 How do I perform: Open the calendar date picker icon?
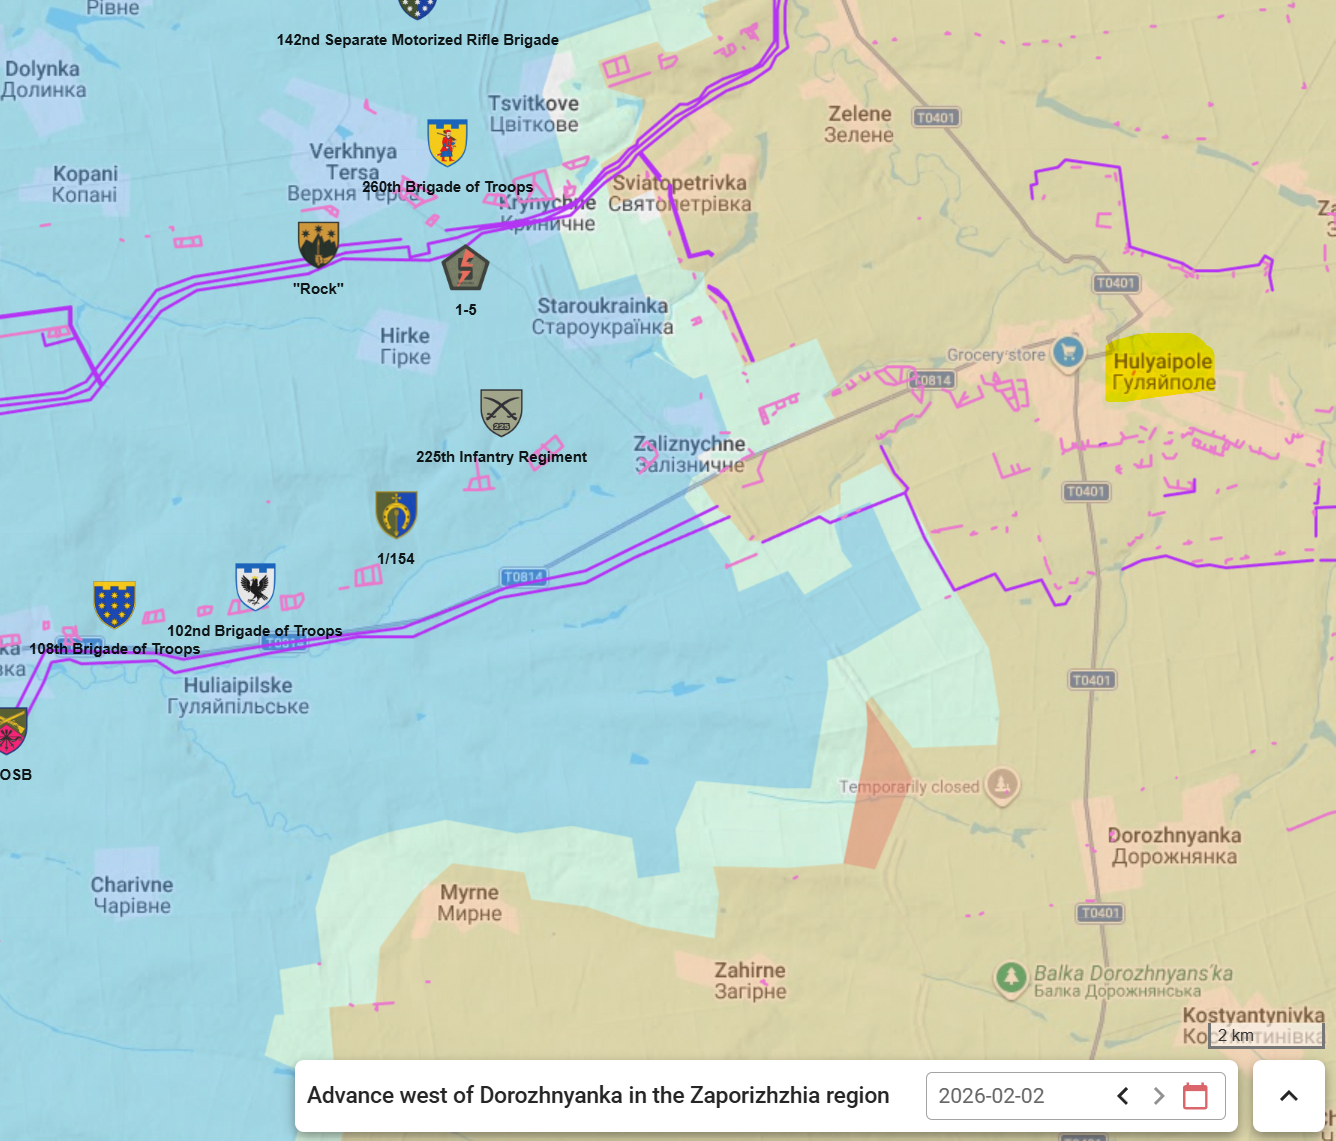(x=1195, y=1096)
